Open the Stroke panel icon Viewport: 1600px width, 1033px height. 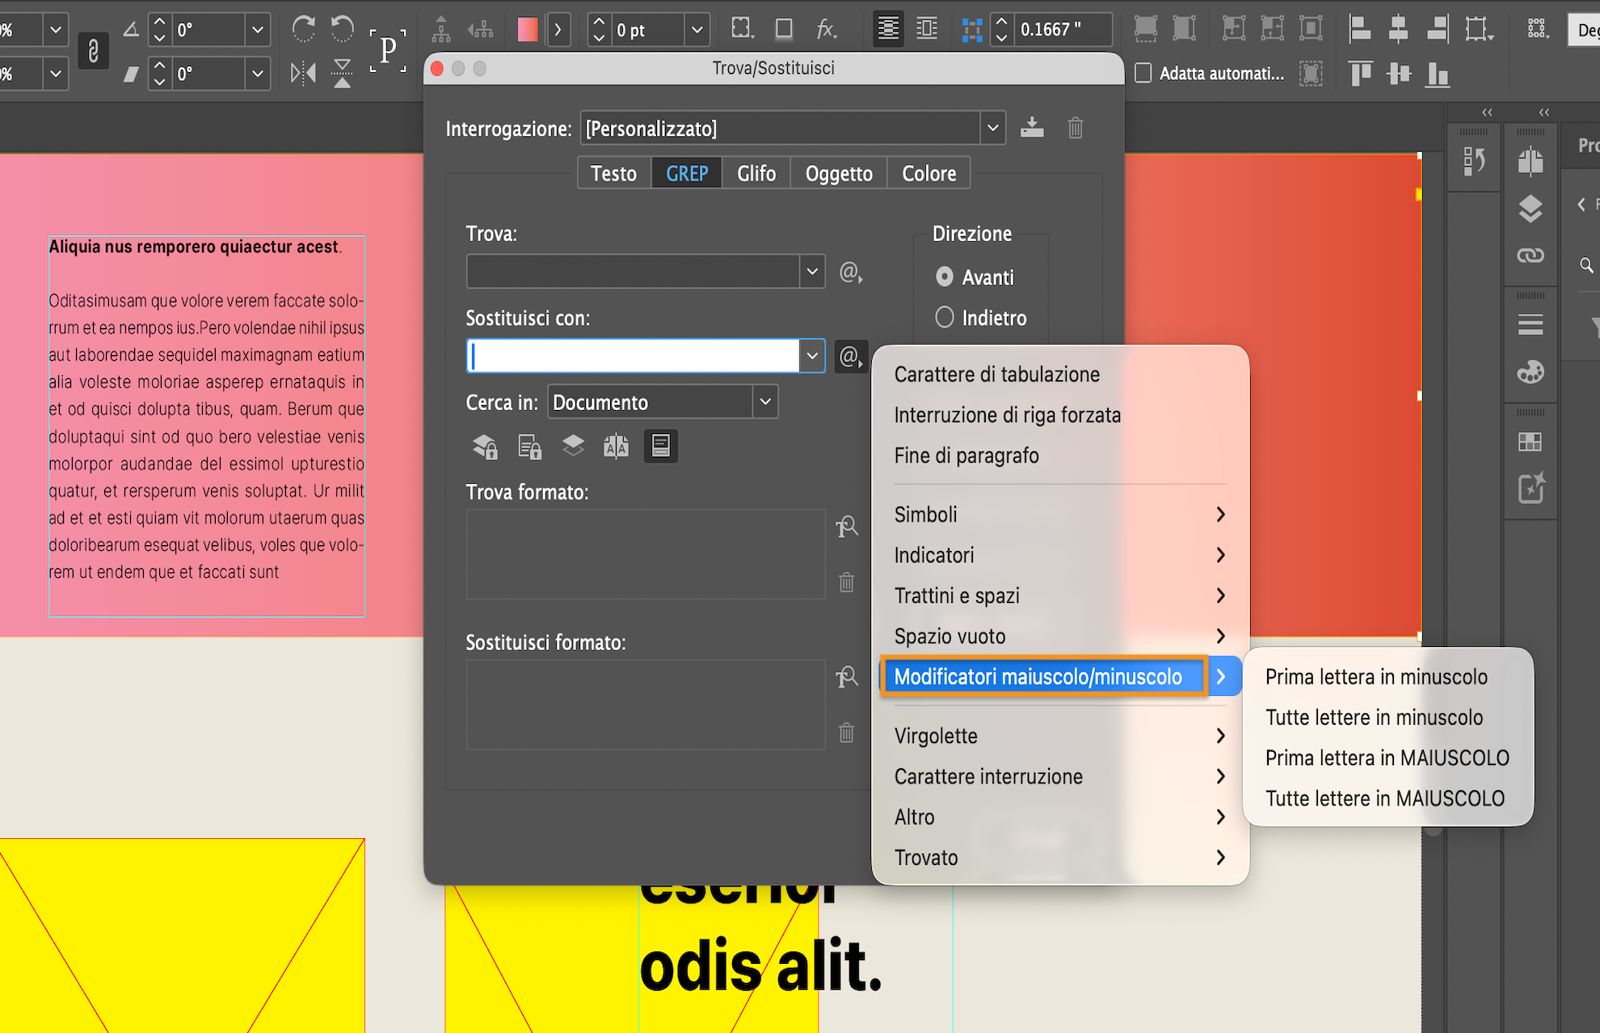tap(1530, 325)
